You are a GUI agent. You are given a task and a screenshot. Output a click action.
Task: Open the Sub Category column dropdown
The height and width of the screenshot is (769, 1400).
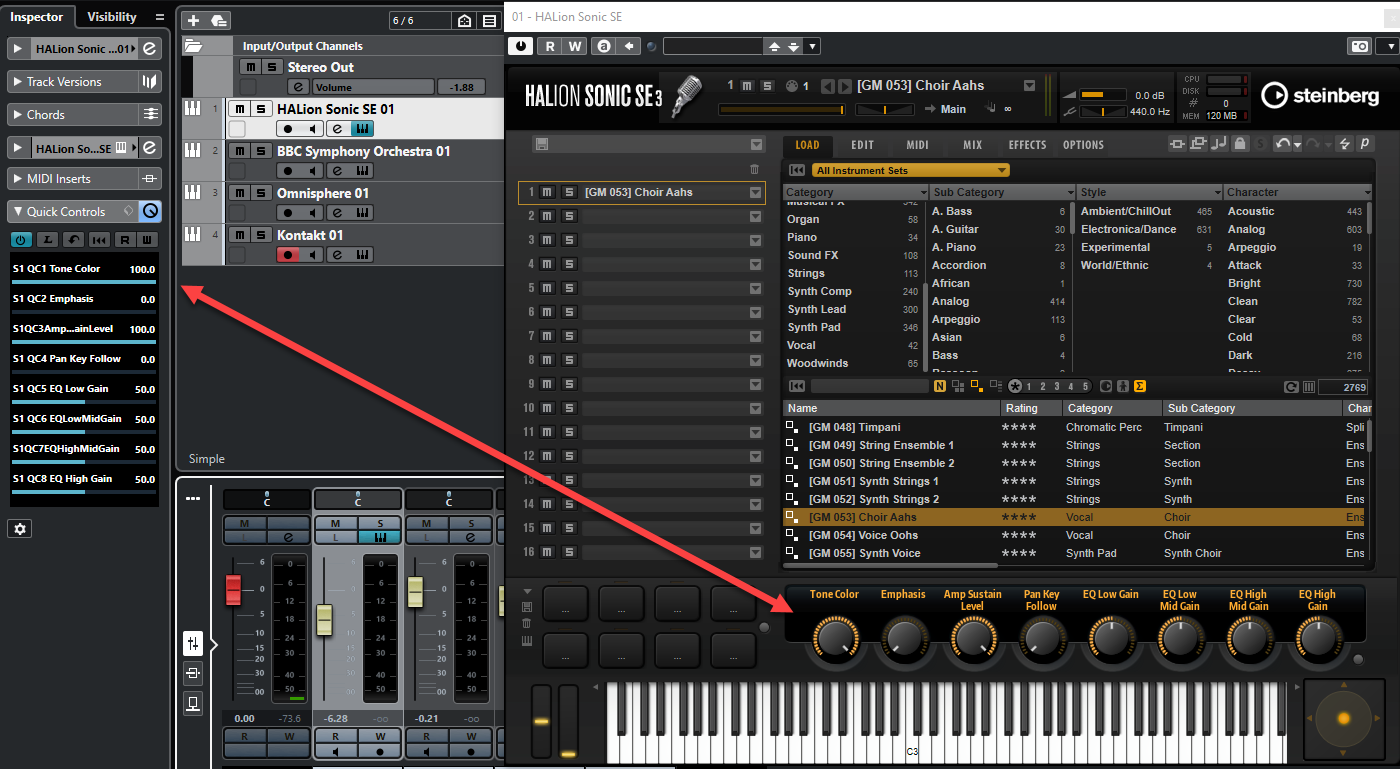(x=1069, y=192)
